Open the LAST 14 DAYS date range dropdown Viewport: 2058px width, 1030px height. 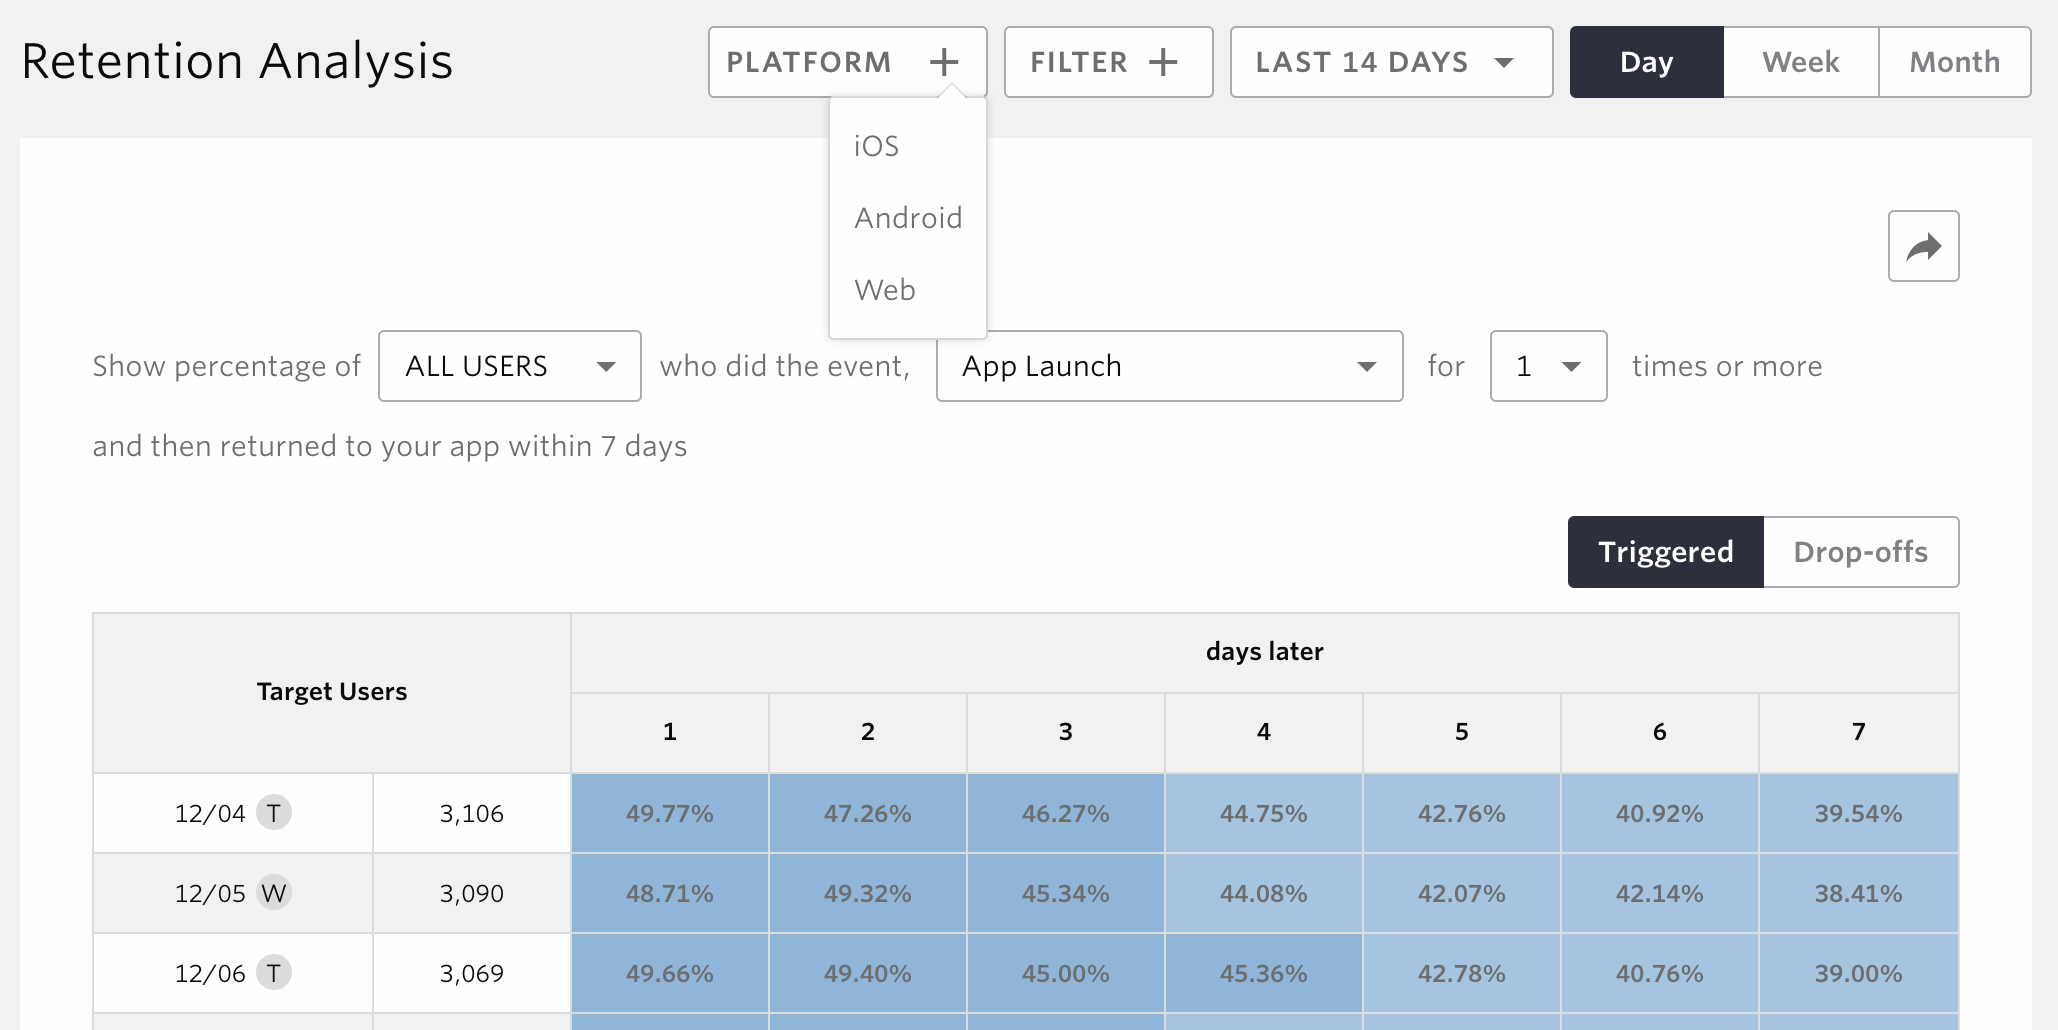tap(1391, 62)
